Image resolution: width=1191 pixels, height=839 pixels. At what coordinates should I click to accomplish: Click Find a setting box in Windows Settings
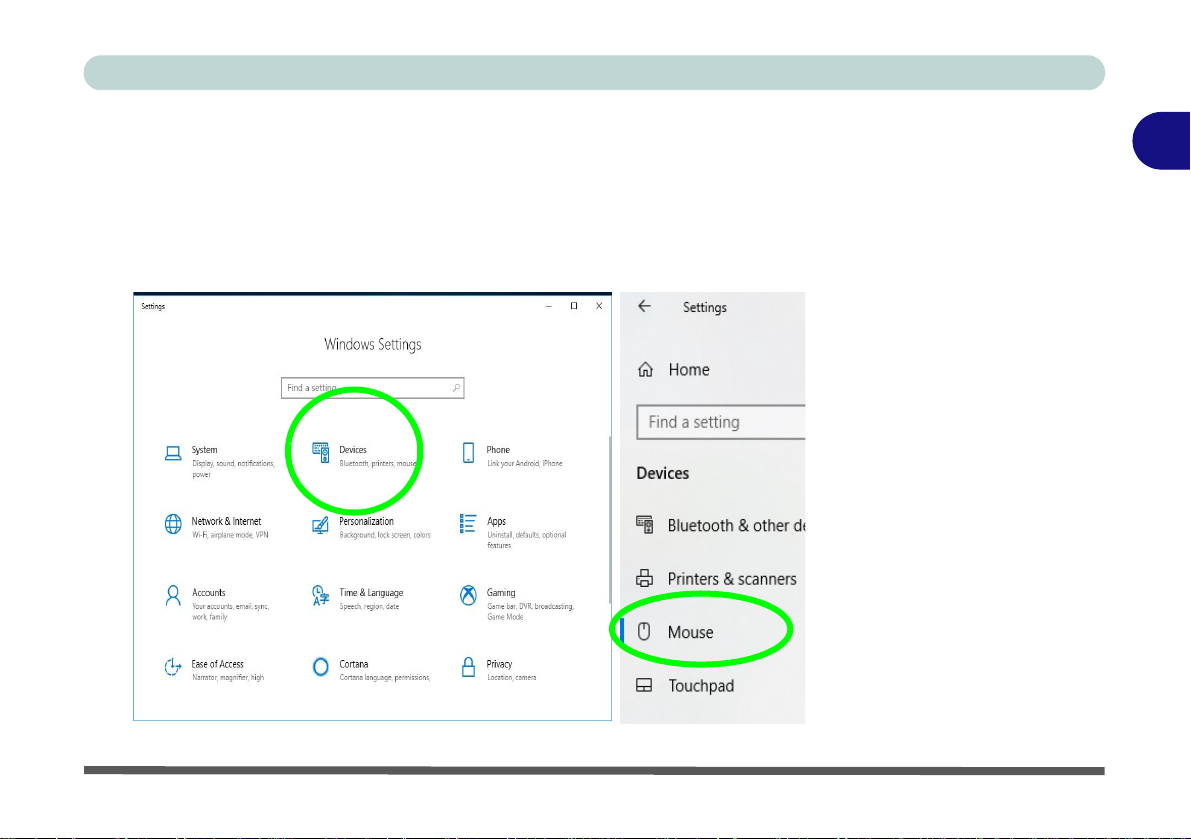coord(372,388)
